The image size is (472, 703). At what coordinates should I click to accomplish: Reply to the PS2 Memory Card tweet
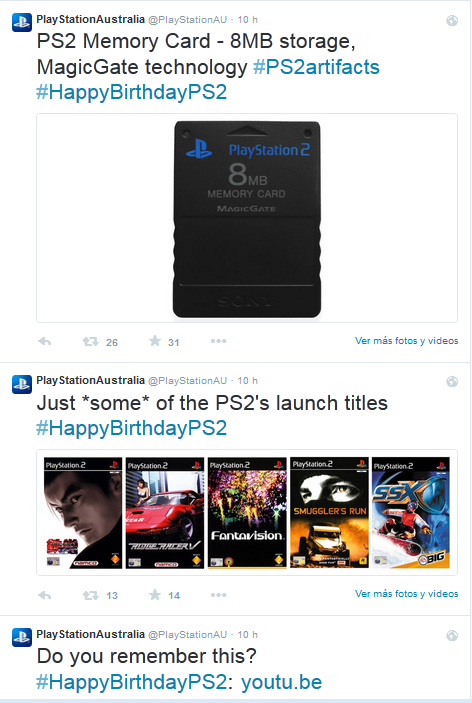coord(44,342)
